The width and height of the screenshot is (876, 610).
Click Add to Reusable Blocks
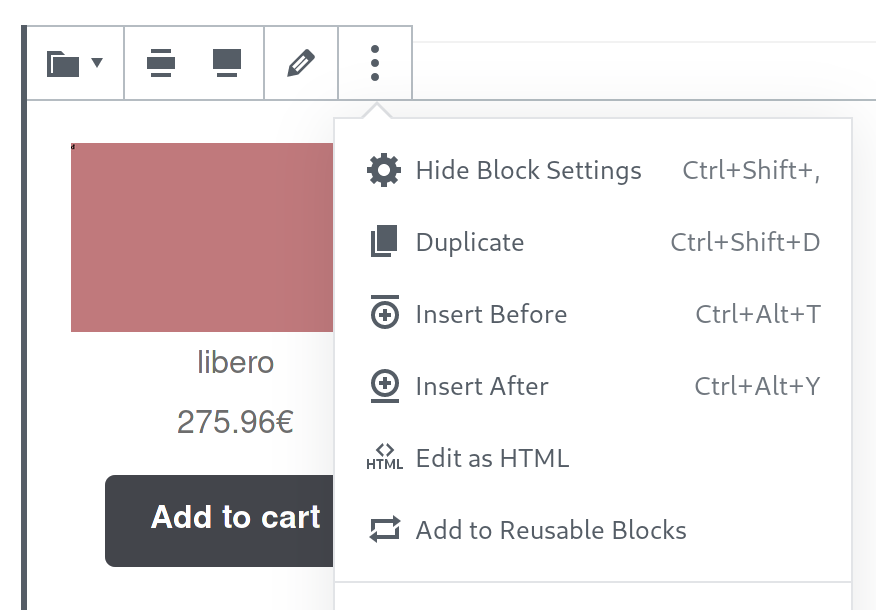pos(593,530)
